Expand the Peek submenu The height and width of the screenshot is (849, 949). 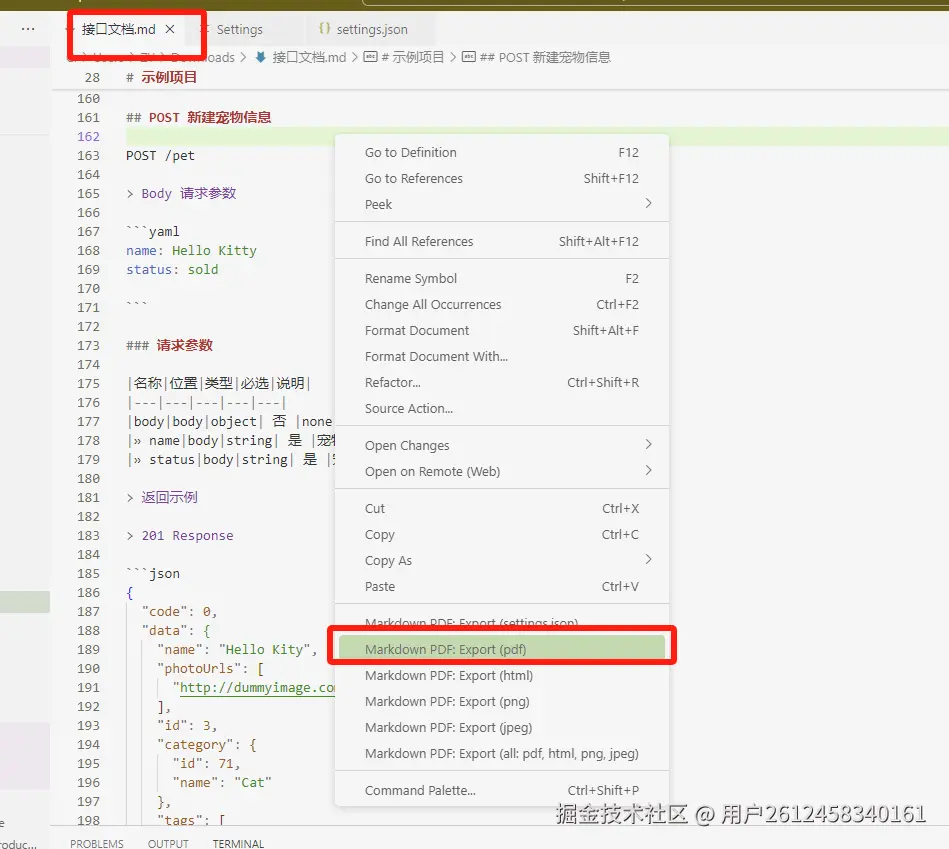coord(502,205)
